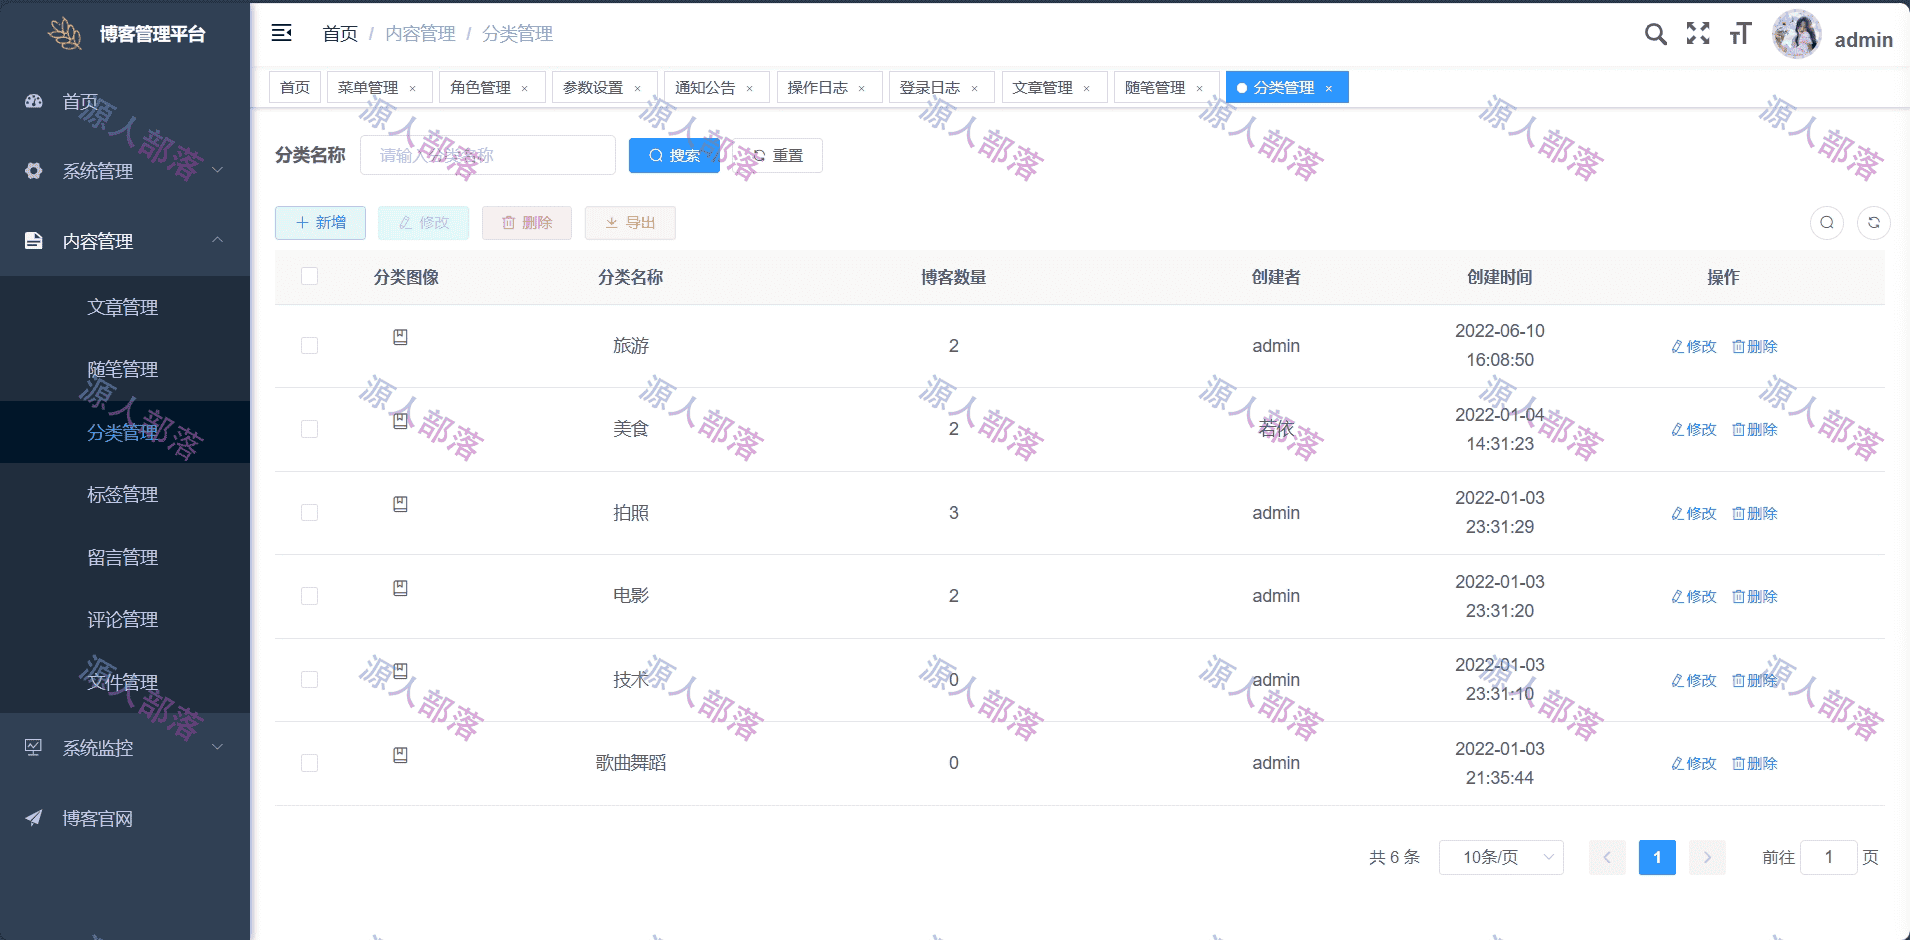
Task: Select page 1 in pagination
Action: click(1657, 857)
